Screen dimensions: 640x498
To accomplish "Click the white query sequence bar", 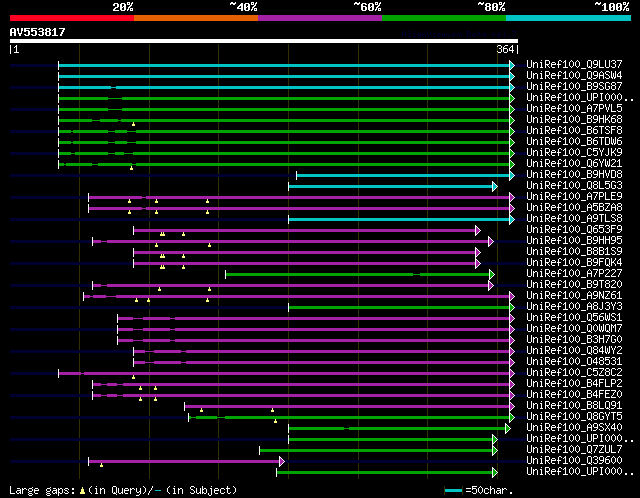I will (264, 41).
